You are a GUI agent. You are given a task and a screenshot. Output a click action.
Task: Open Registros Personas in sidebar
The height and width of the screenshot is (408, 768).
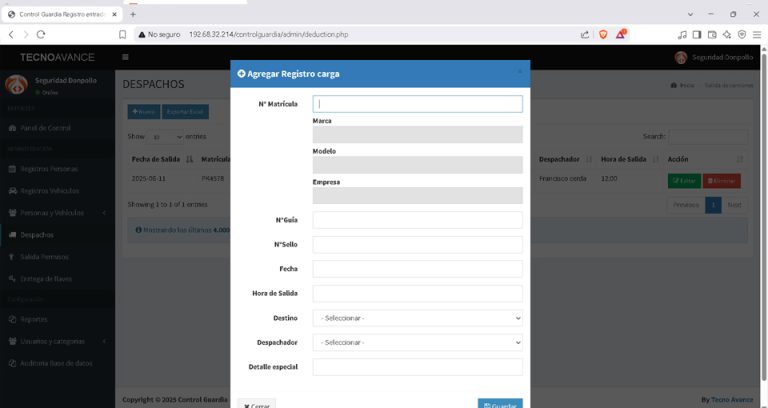[57, 168]
